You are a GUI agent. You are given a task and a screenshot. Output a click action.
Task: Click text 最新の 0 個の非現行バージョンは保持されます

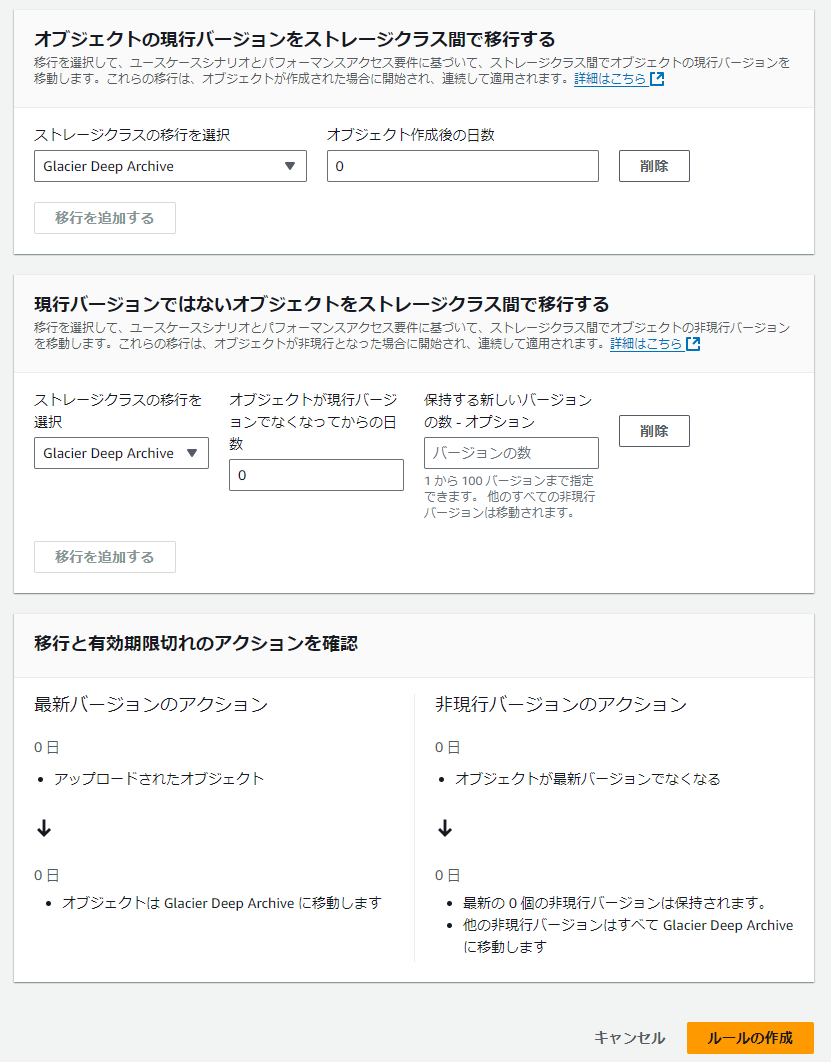[616, 903]
